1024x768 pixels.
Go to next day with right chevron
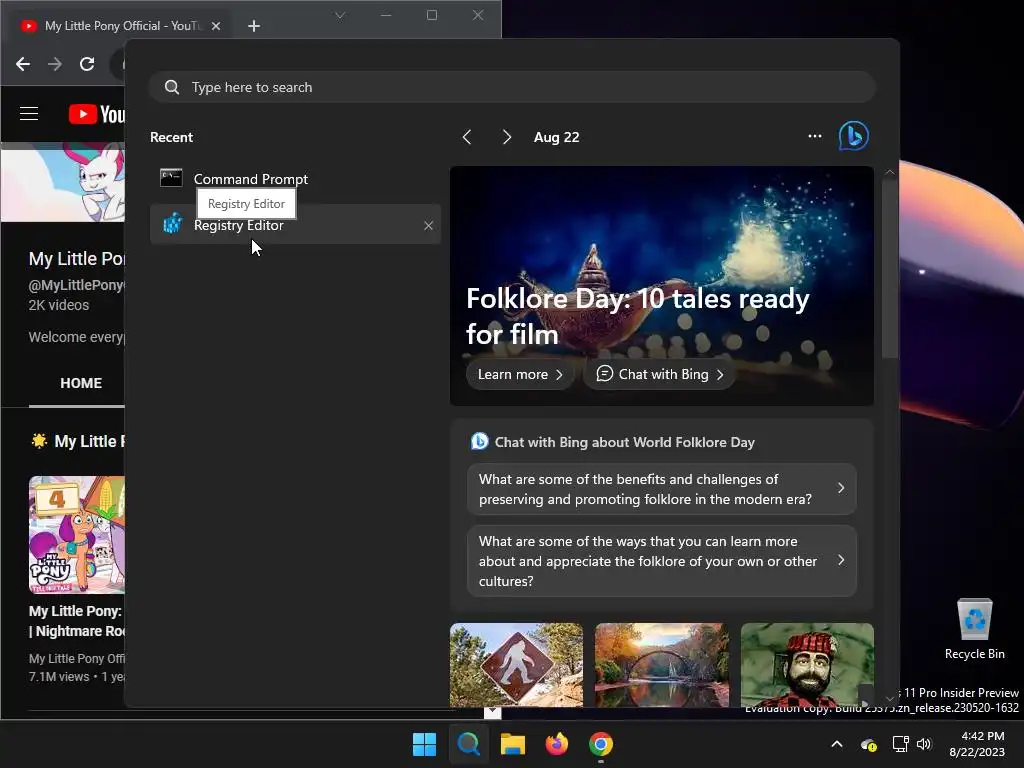[x=507, y=137]
